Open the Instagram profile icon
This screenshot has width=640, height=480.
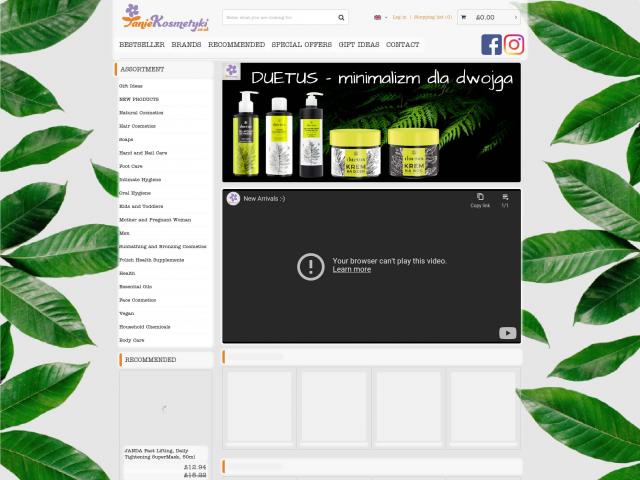(x=514, y=44)
